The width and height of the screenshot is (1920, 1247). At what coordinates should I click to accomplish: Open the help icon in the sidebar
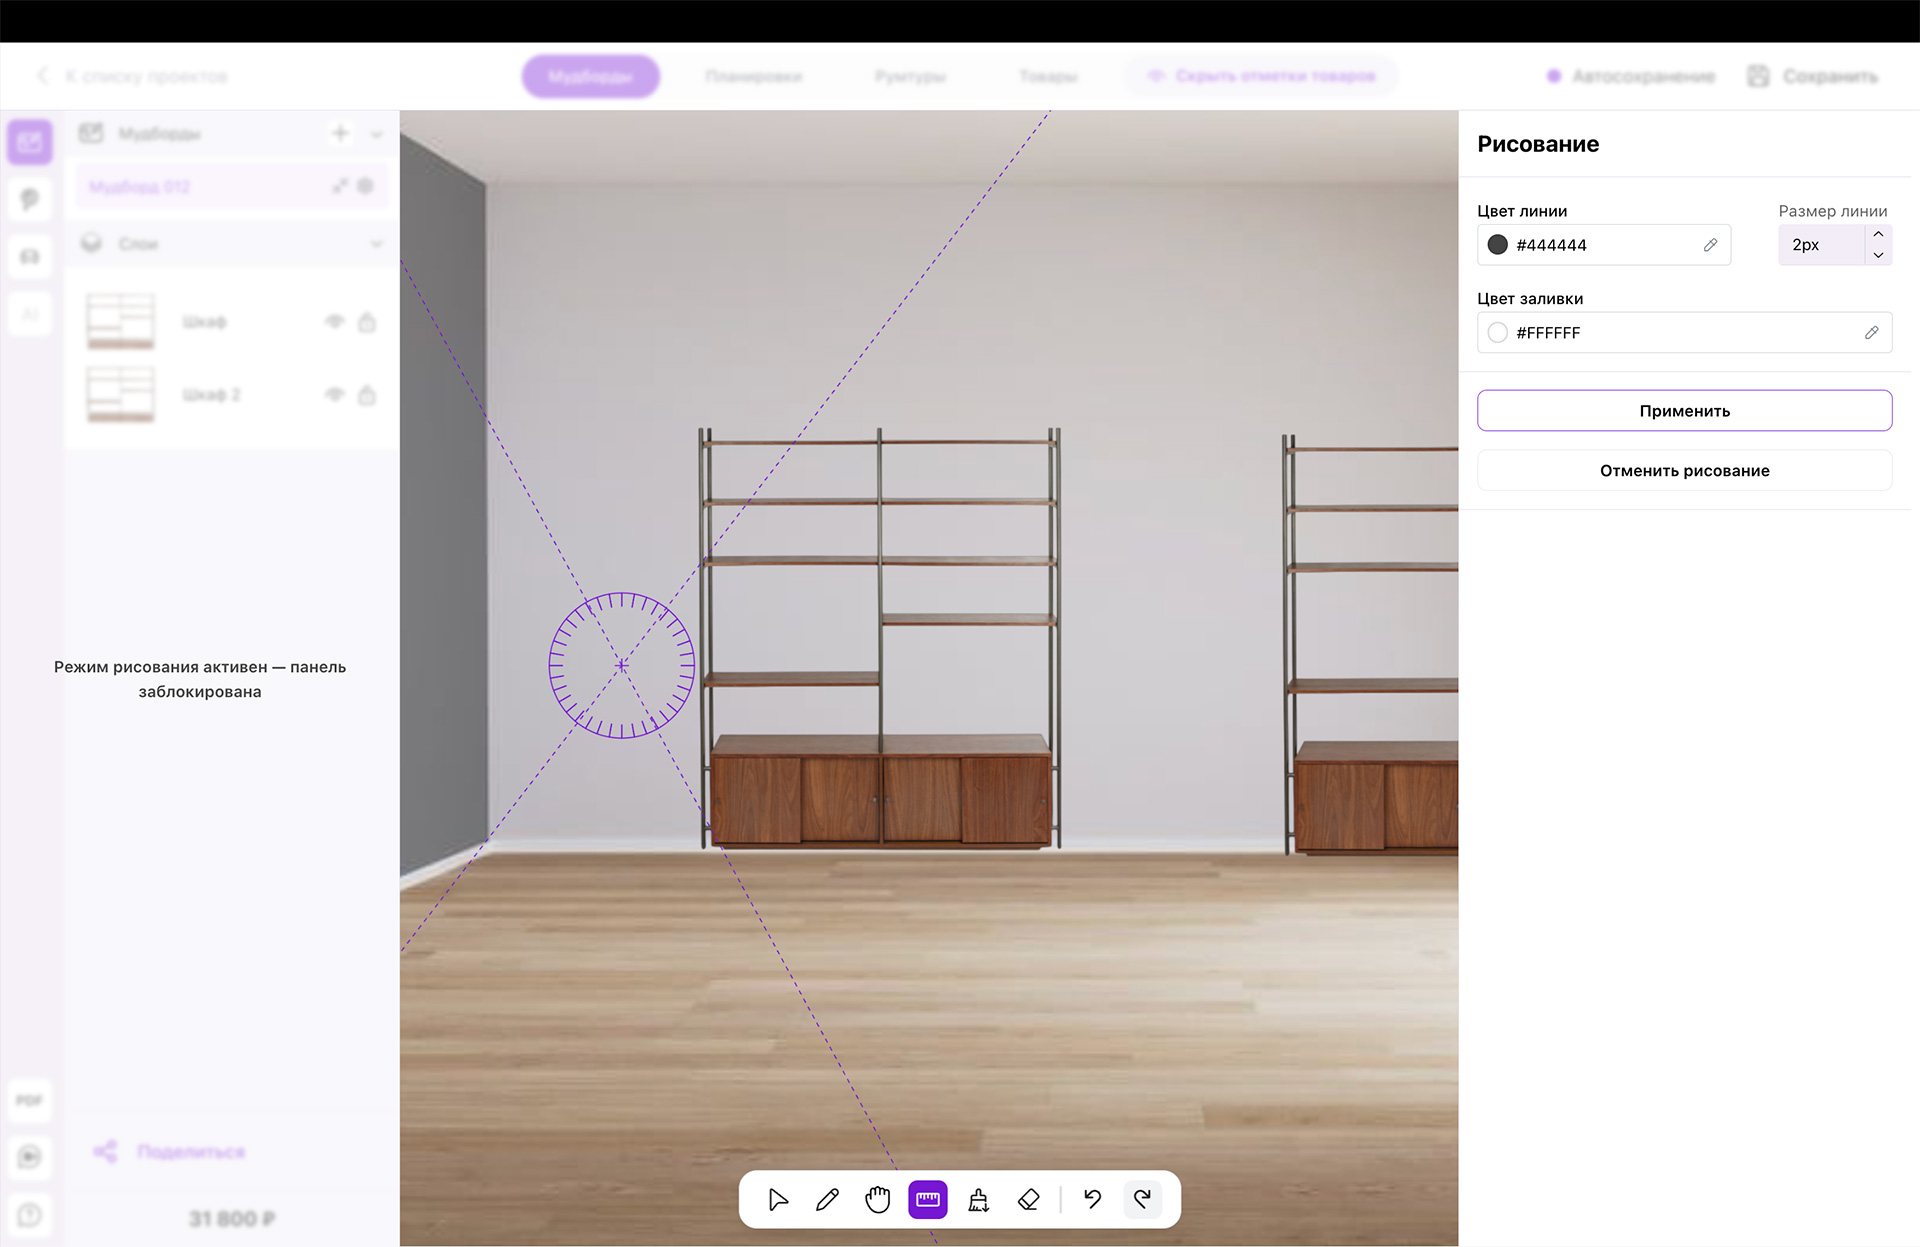click(x=30, y=1215)
